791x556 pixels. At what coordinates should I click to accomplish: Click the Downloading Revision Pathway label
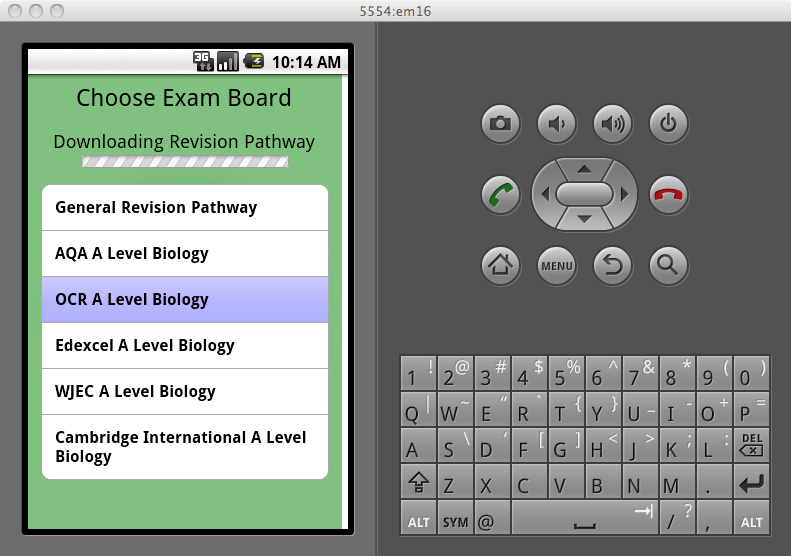click(184, 142)
